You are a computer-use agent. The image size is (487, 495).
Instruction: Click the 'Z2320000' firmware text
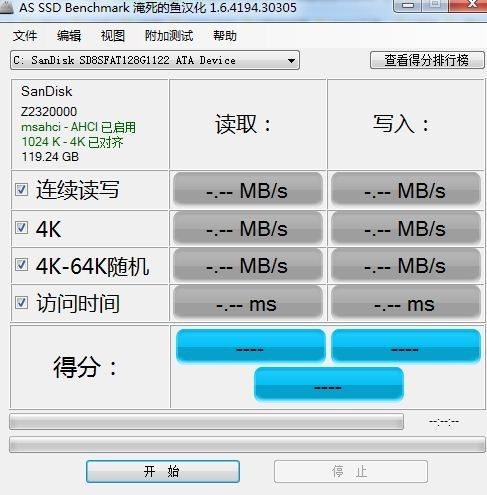[49, 112]
